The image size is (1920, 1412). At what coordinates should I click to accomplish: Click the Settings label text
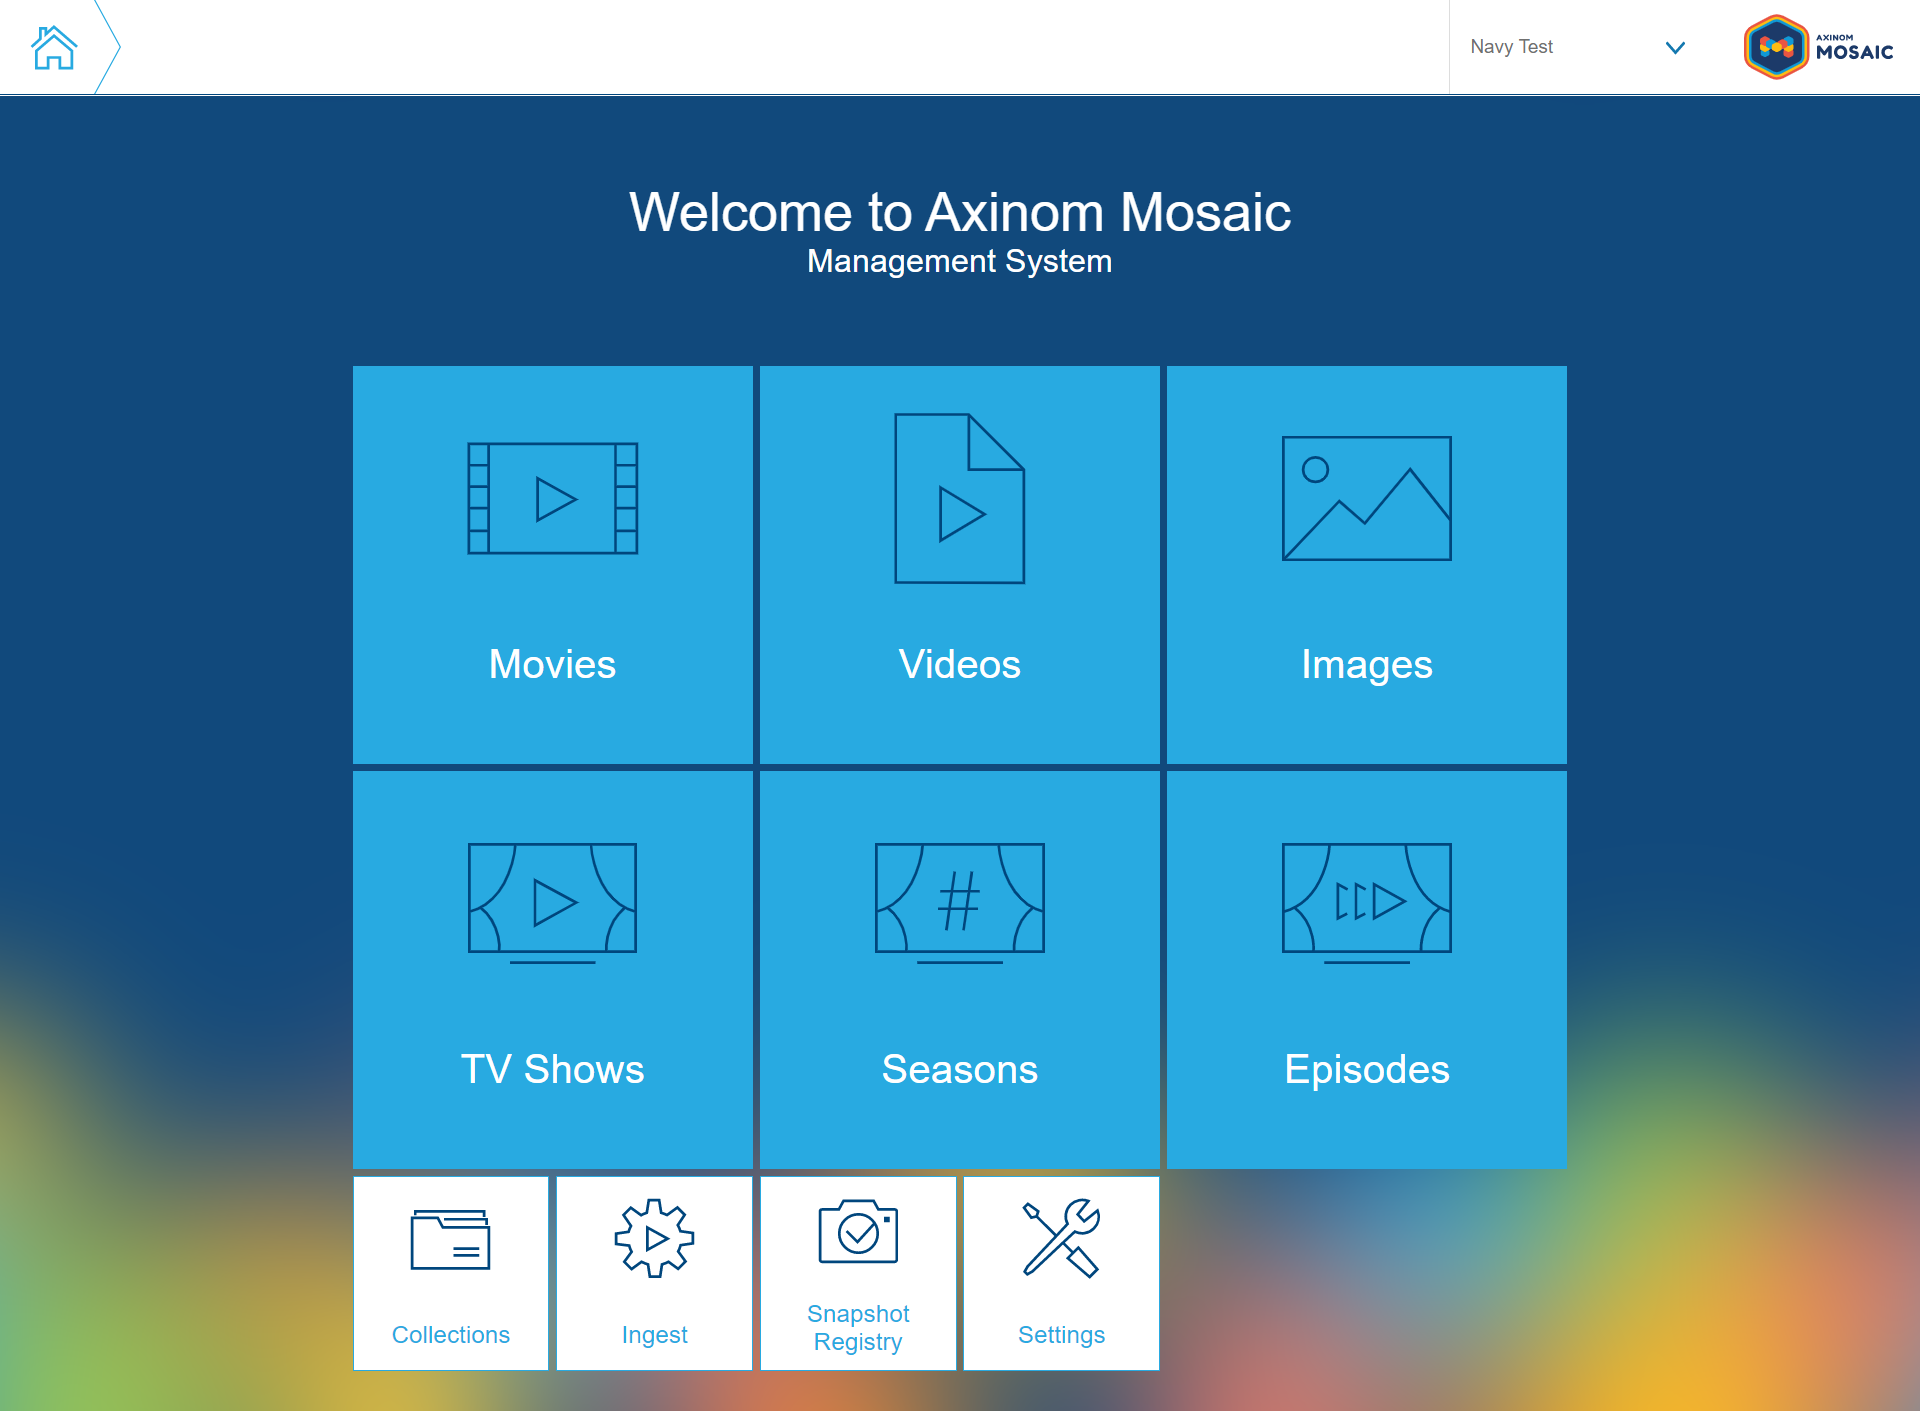coord(1061,1335)
